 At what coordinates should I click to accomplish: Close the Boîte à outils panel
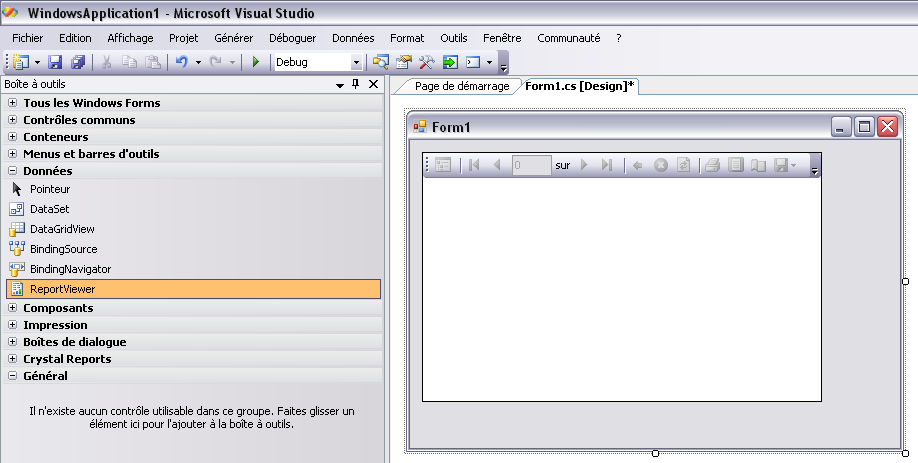click(x=371, y=85)
